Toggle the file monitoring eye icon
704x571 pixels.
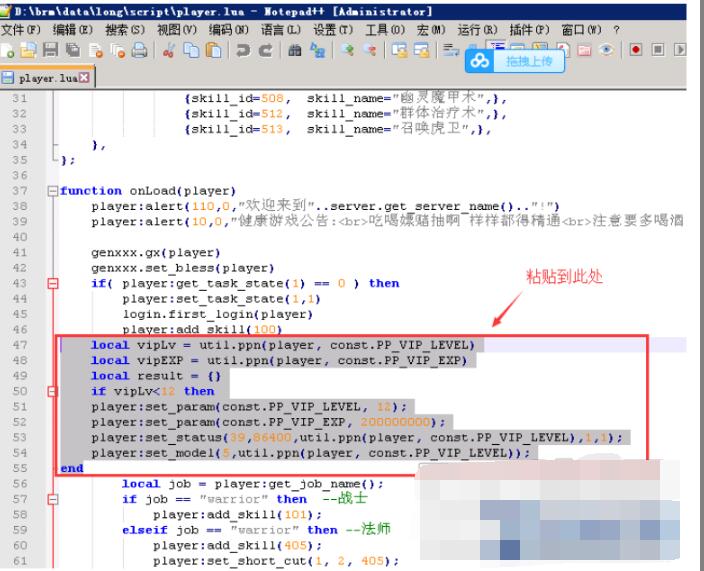click(608, 49)
